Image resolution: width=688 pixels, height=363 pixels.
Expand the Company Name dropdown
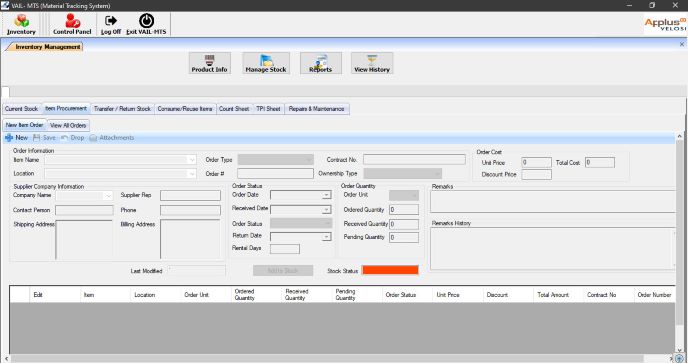click(x=108, y=196)
